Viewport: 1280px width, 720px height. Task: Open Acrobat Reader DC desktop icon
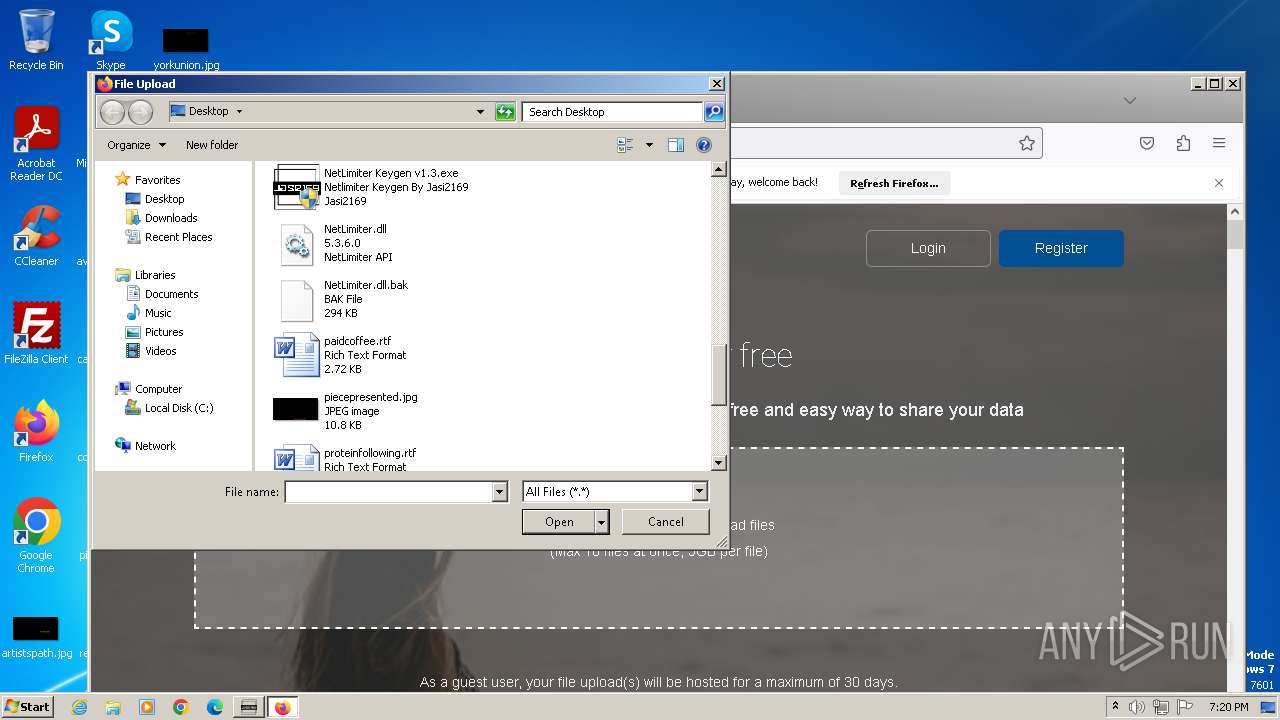coord(36,144)
